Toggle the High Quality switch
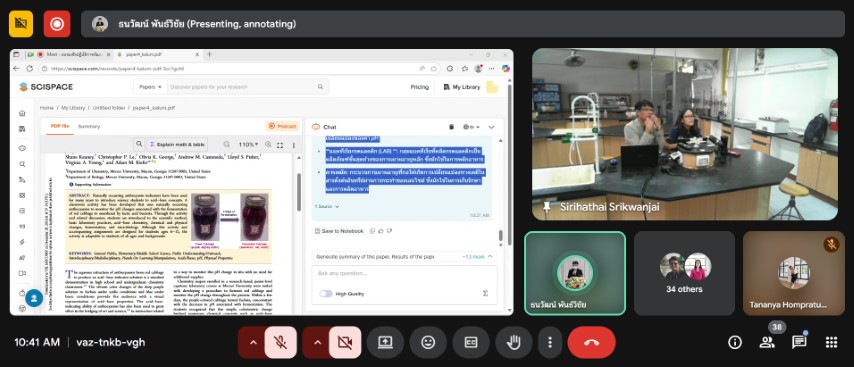854x367 pixels. click(x=326, y=293)
